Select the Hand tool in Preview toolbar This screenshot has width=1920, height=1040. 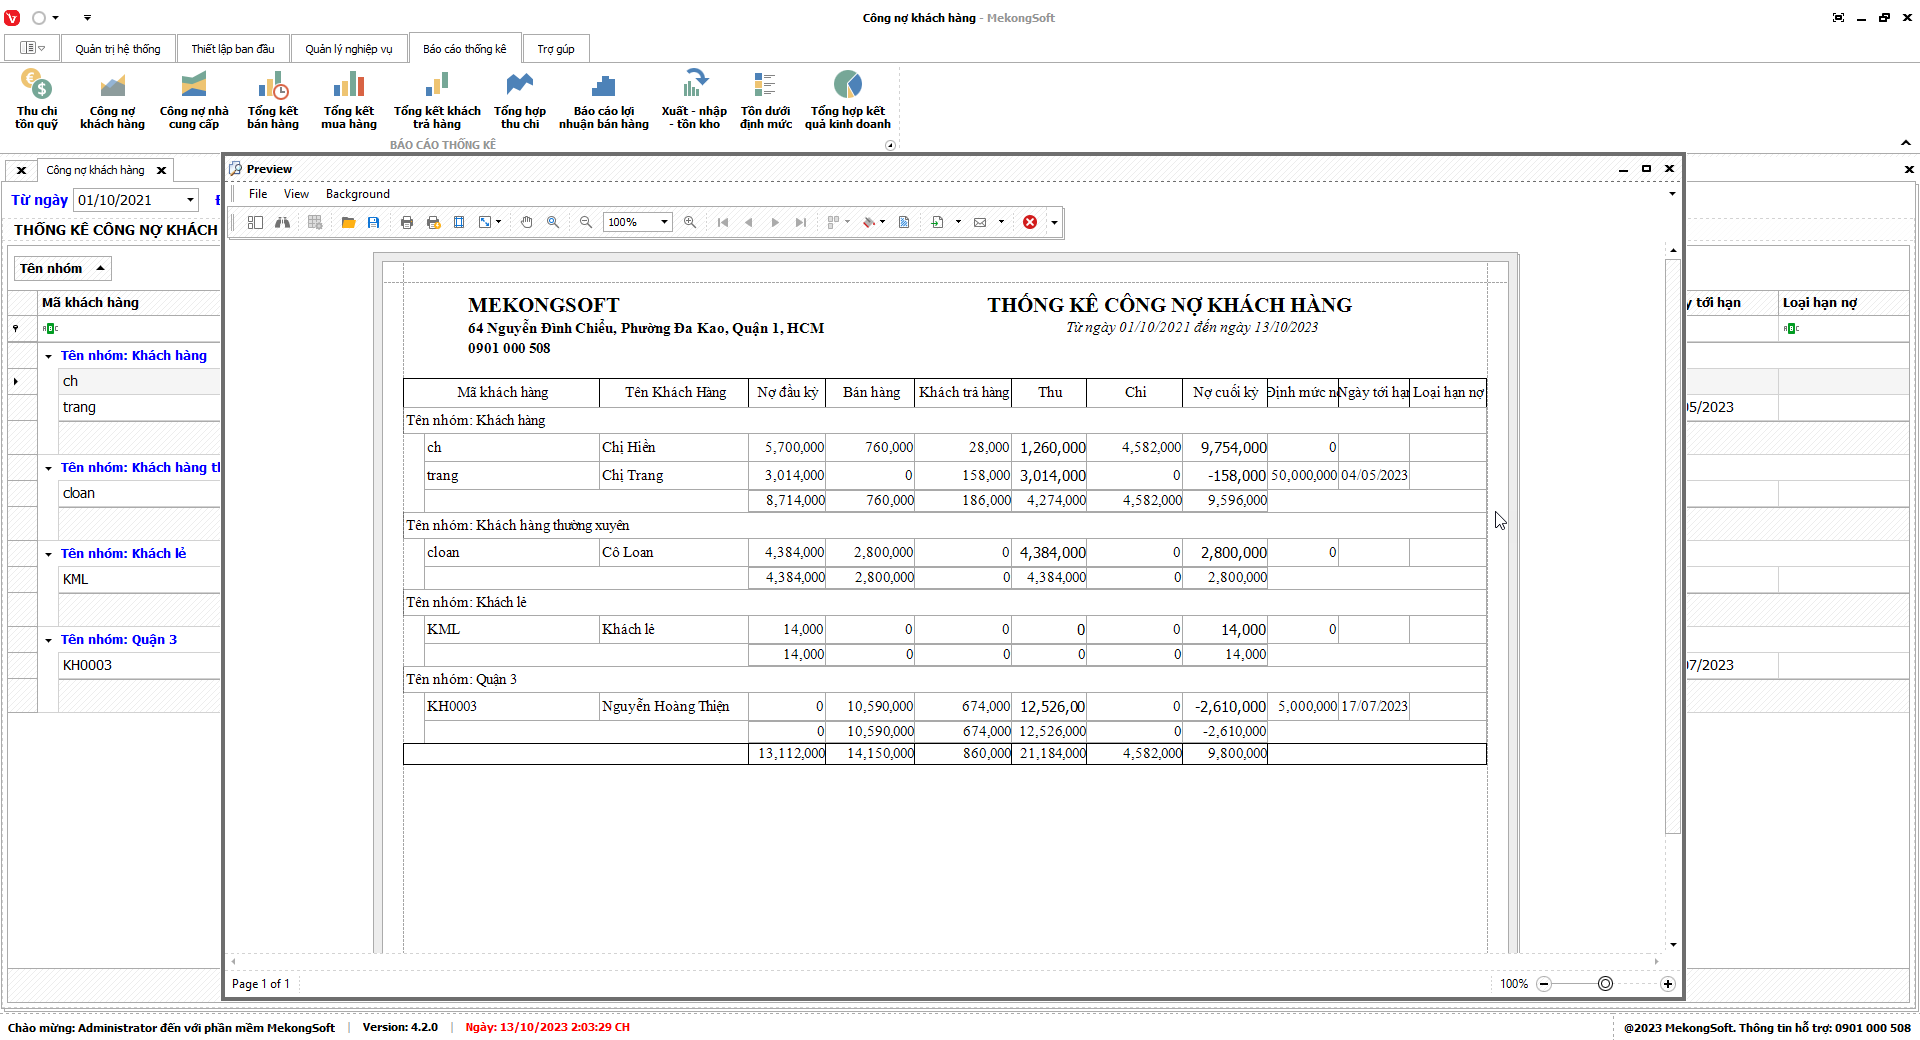click(527, 222)
